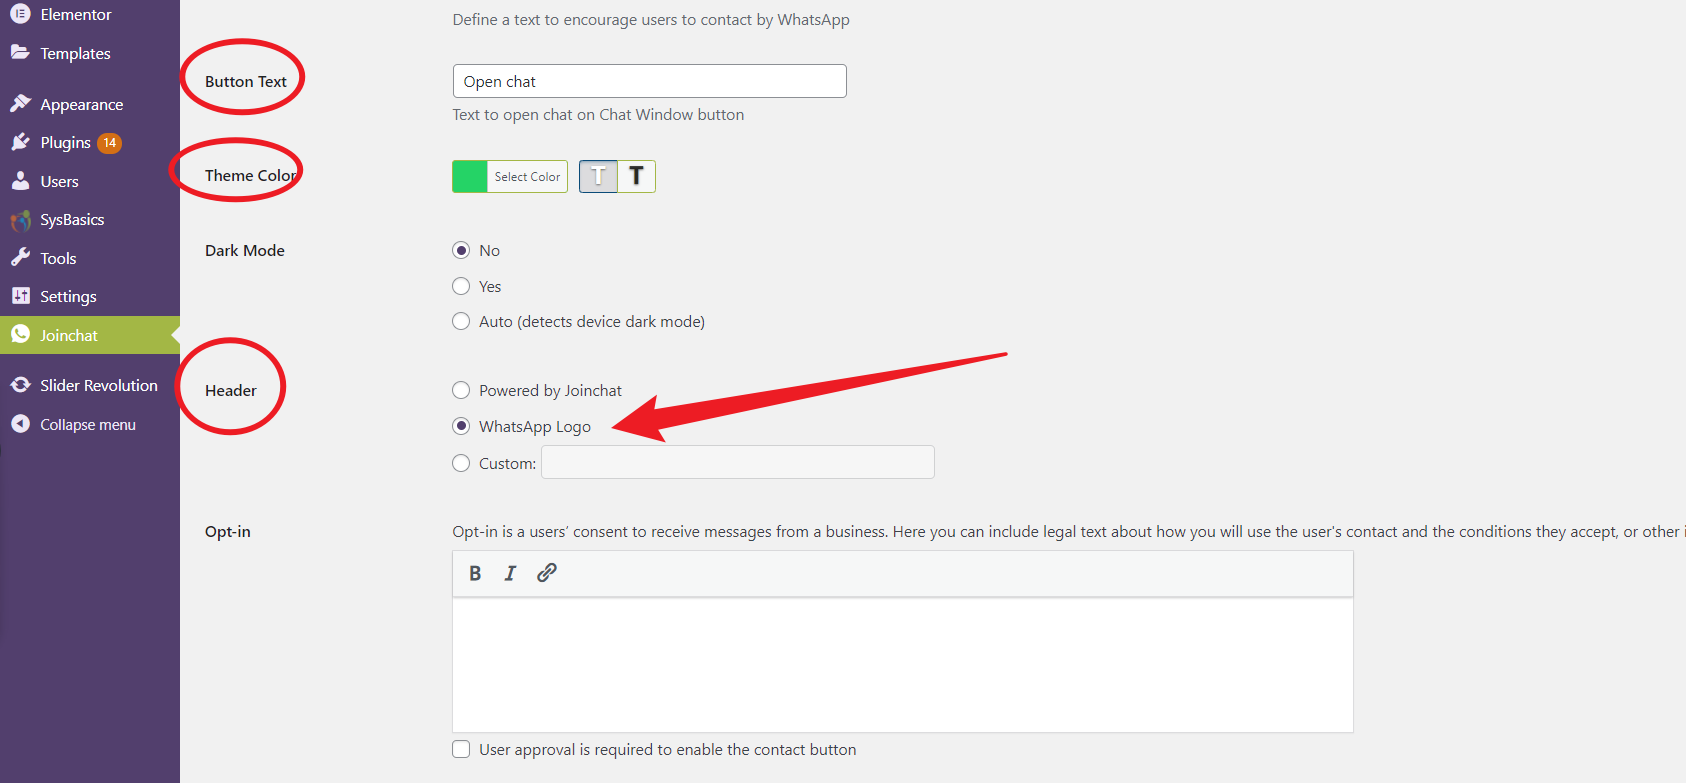1686x783 pixels.
Task: Click the Settings sliders icon
Action: (20, 296)
